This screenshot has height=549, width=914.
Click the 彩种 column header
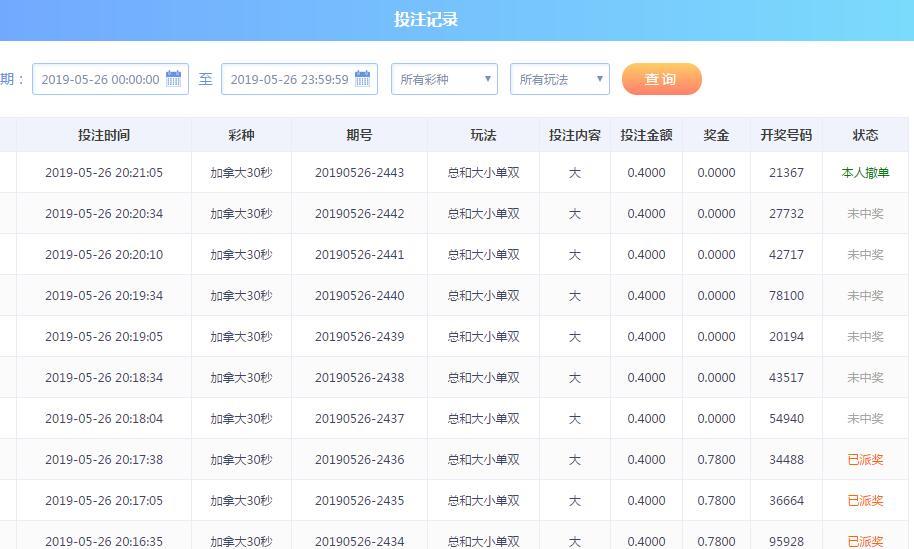tap(241, 135)
